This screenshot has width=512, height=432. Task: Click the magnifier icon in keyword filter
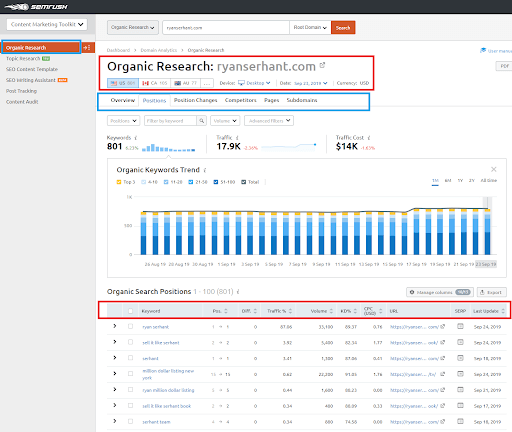pyautogui.click(x=201, y=121)
